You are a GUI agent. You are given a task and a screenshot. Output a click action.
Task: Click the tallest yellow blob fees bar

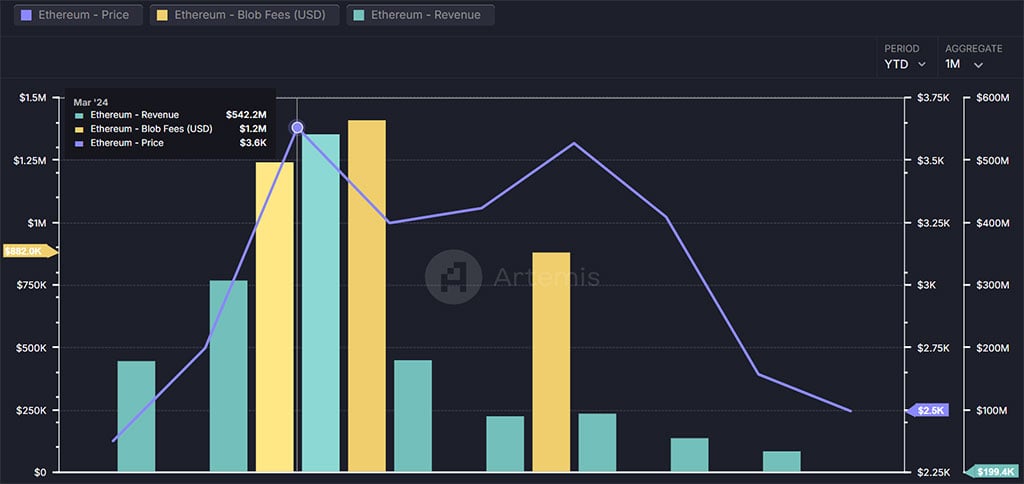click(366, 296)
